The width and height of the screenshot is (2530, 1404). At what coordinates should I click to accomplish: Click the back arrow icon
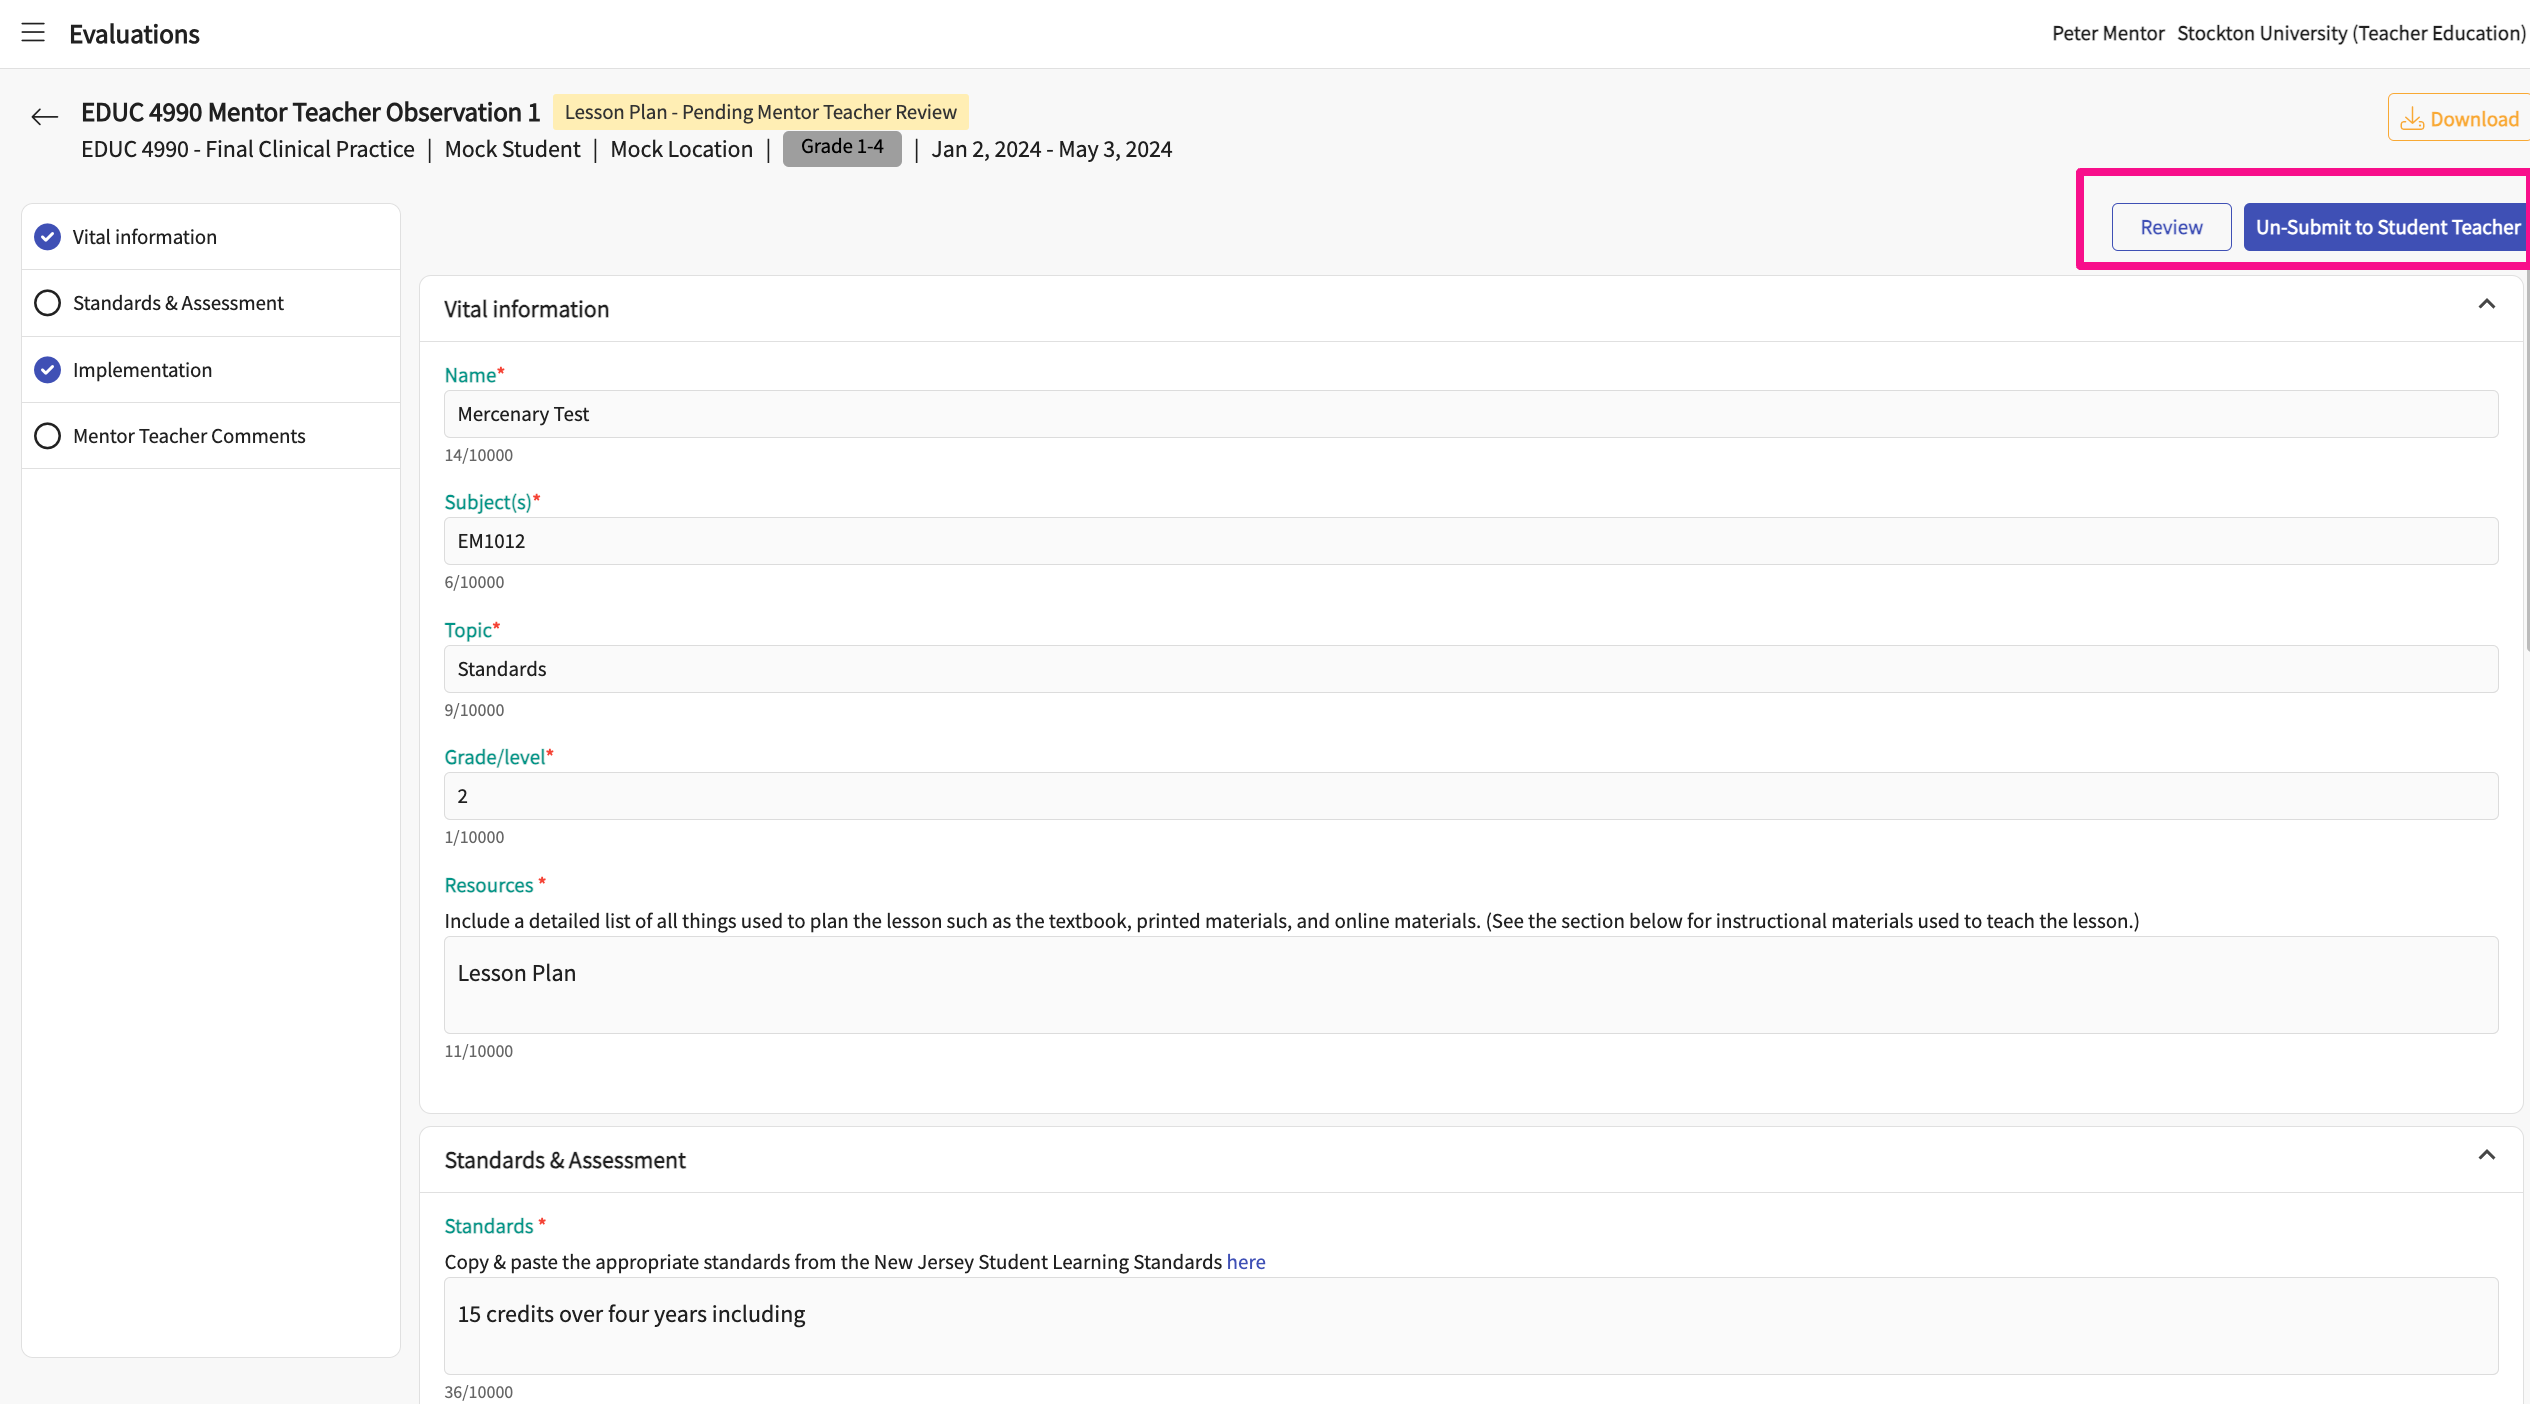click(44, 117)
